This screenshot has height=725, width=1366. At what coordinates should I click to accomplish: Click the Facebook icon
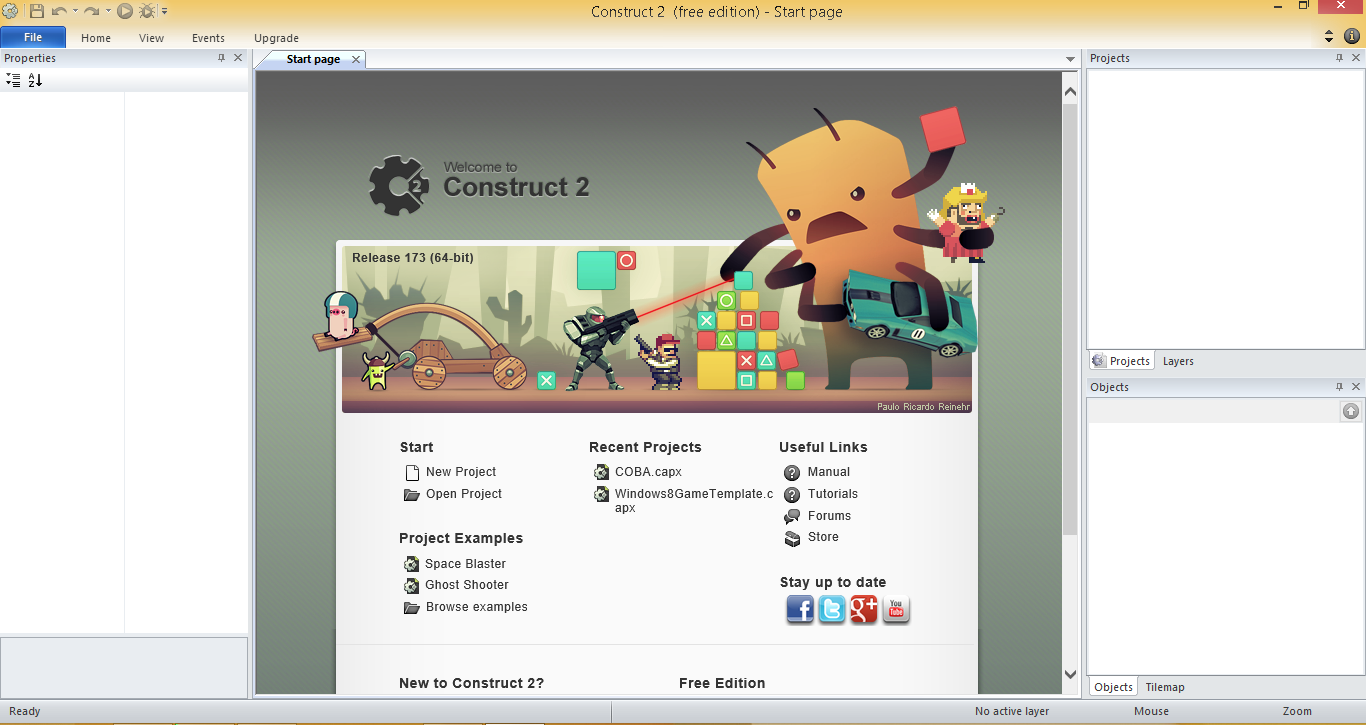pos(800,609)
